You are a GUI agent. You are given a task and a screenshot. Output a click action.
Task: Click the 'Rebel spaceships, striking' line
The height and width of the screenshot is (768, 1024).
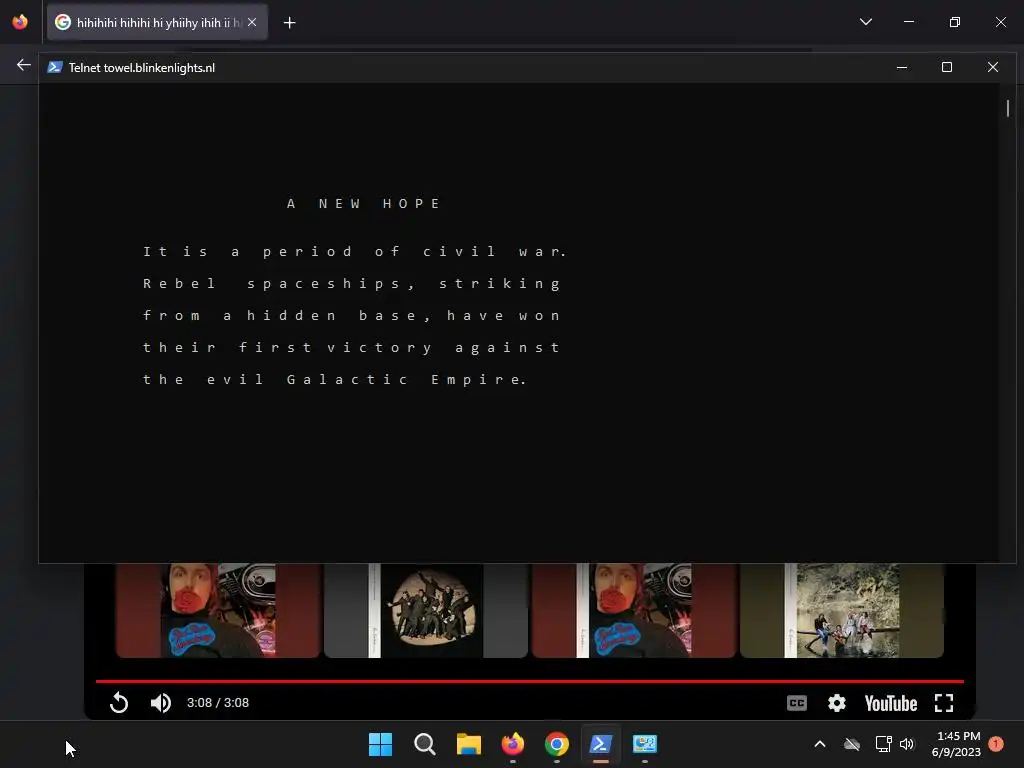[352, 283]
